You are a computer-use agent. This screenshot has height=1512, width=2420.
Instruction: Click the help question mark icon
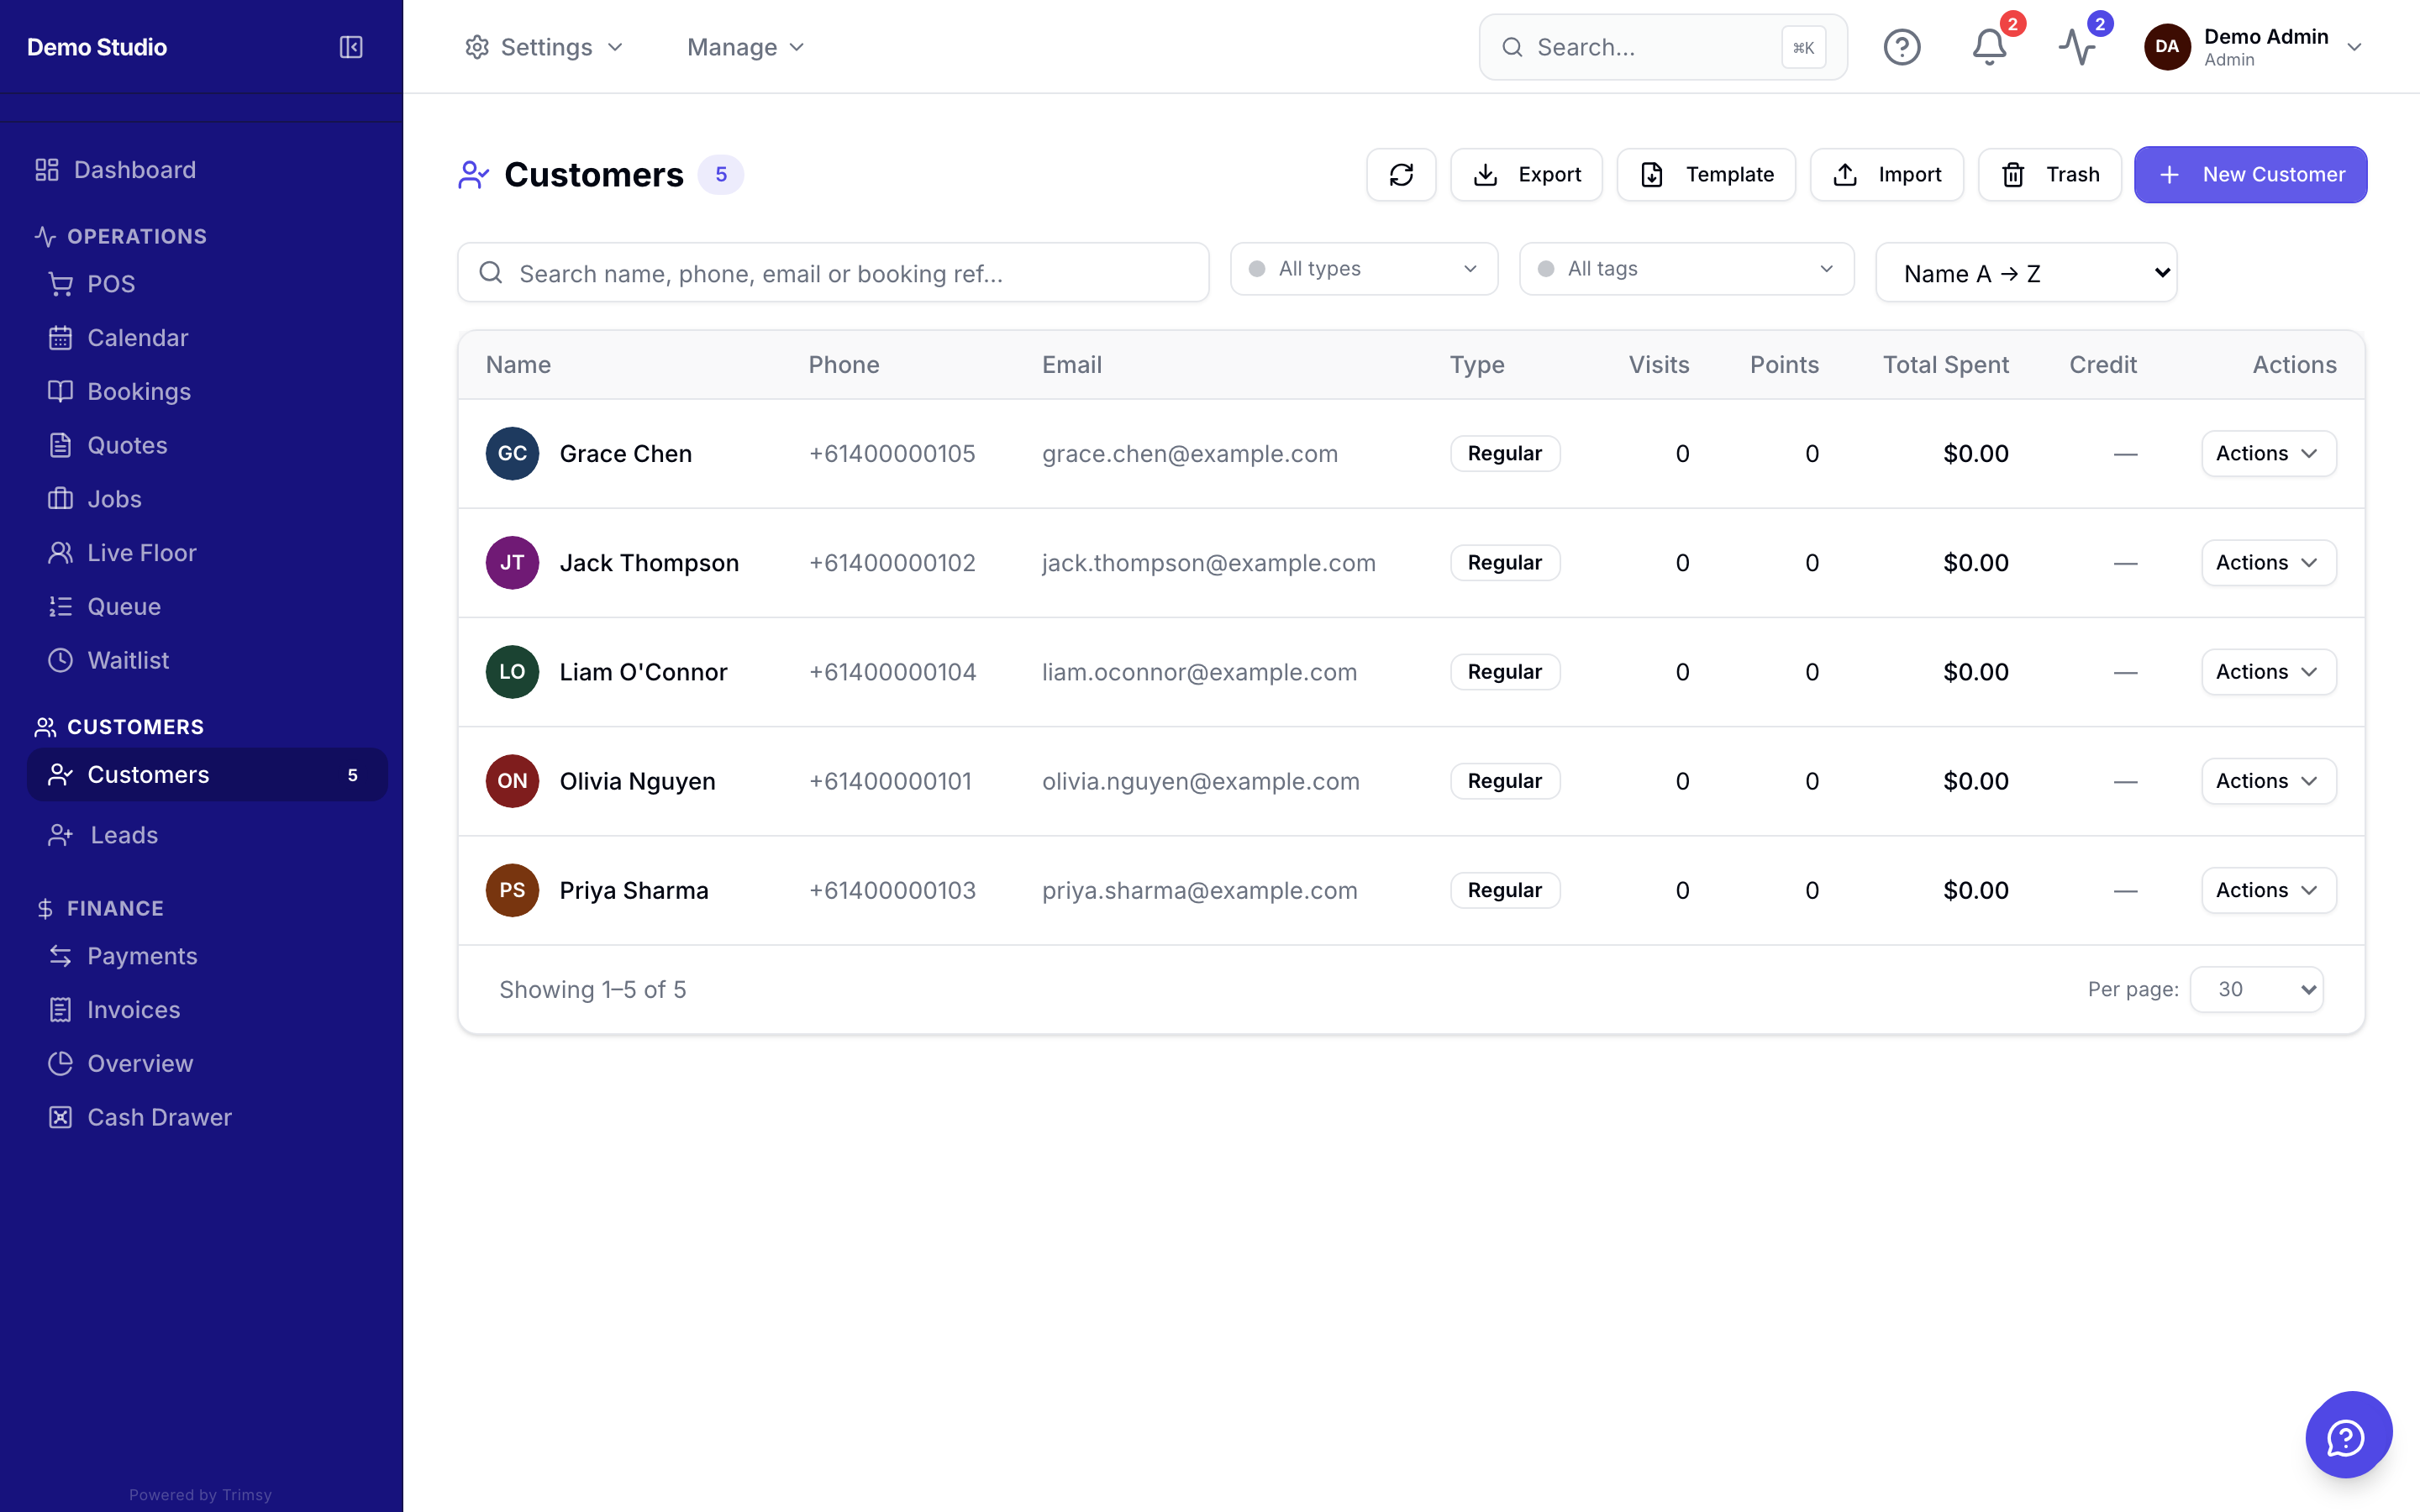[x=1902, y=47]
